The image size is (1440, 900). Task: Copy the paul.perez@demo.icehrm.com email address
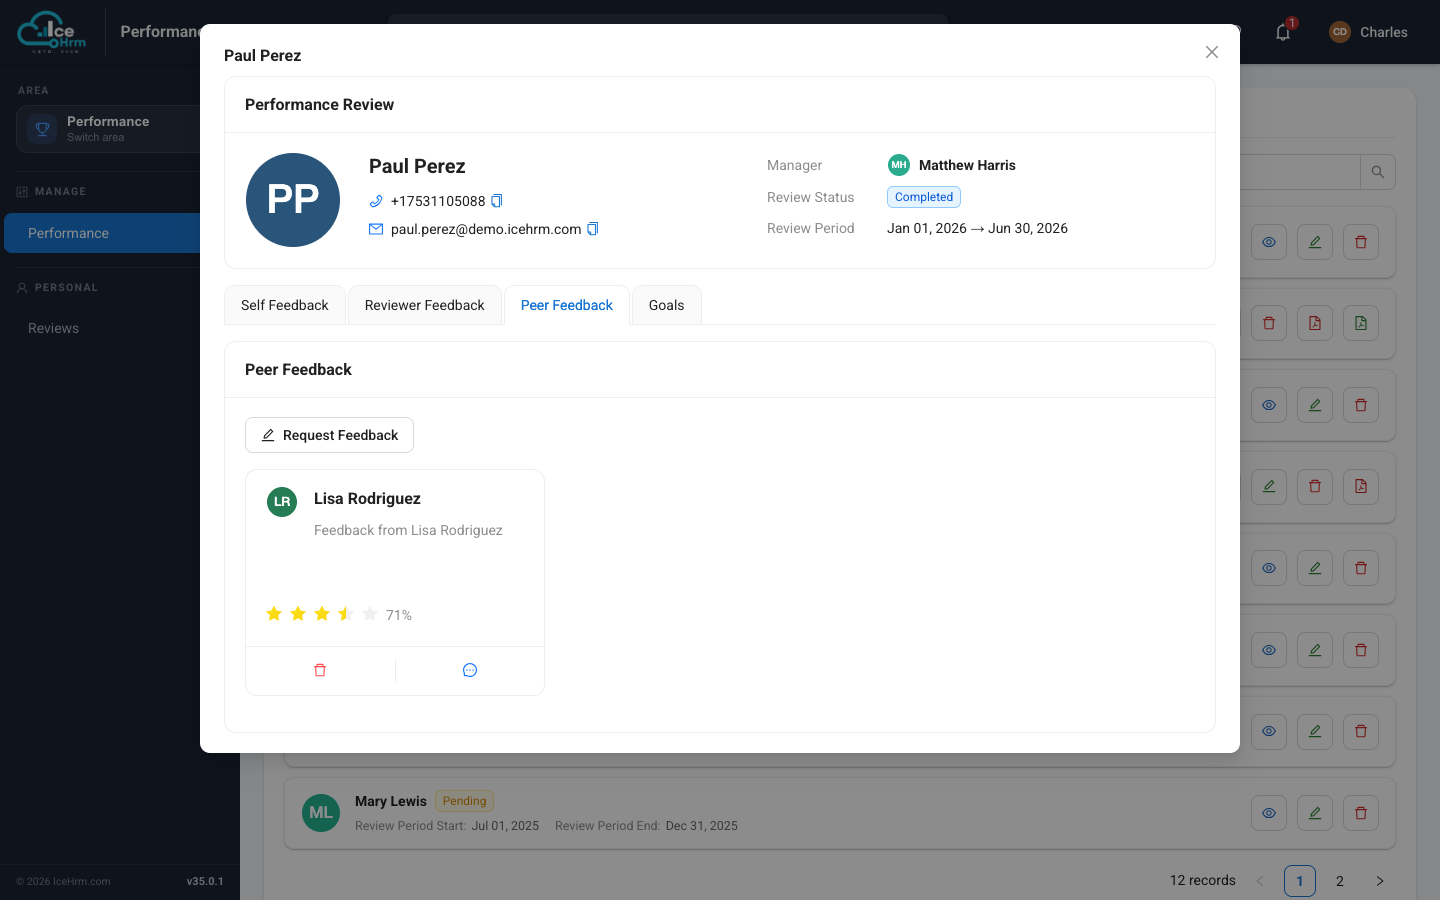click(592, 229)
